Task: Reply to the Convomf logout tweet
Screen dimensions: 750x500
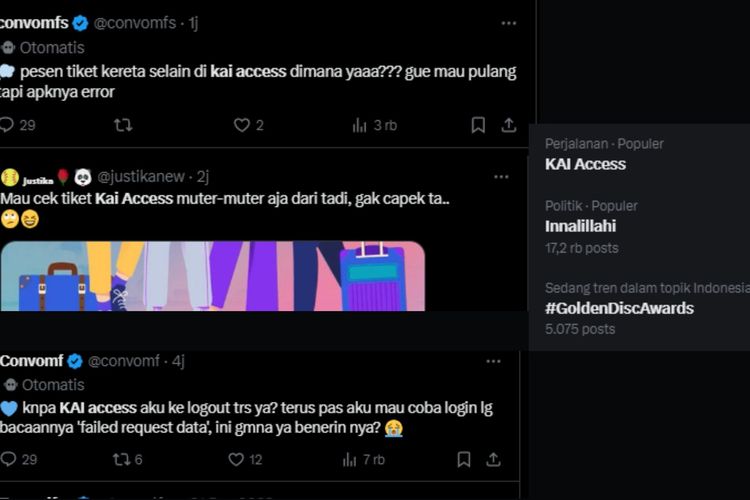Action: click(x=7, y=459)
